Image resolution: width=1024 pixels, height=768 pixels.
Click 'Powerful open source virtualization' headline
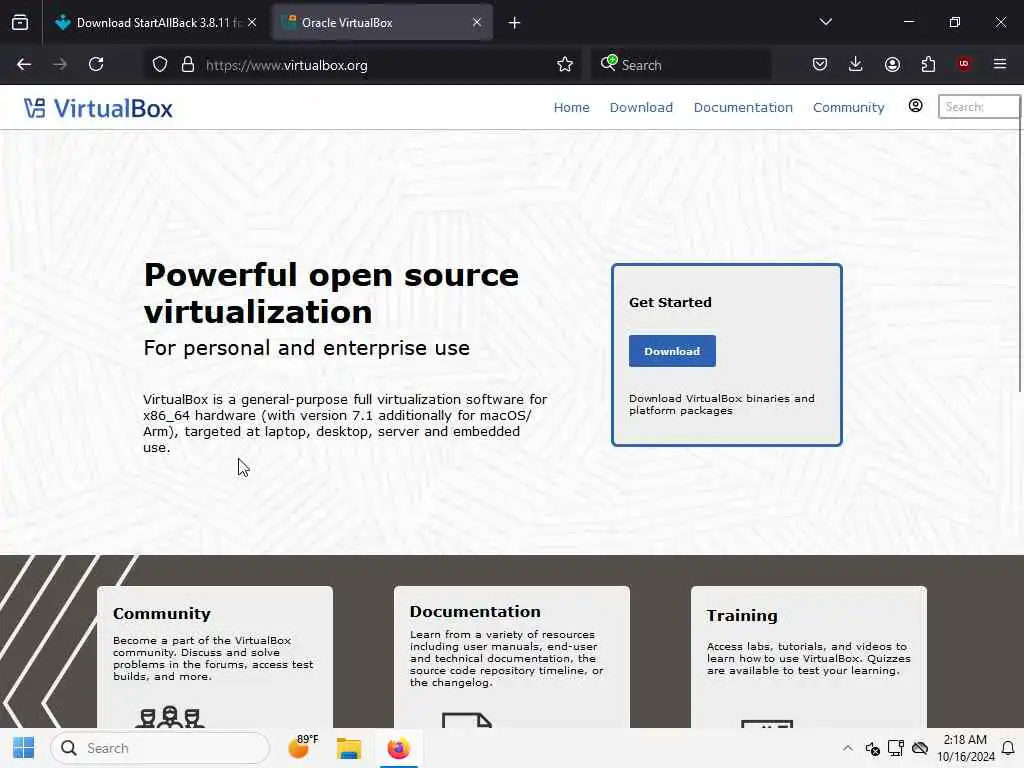click(331, 293)
